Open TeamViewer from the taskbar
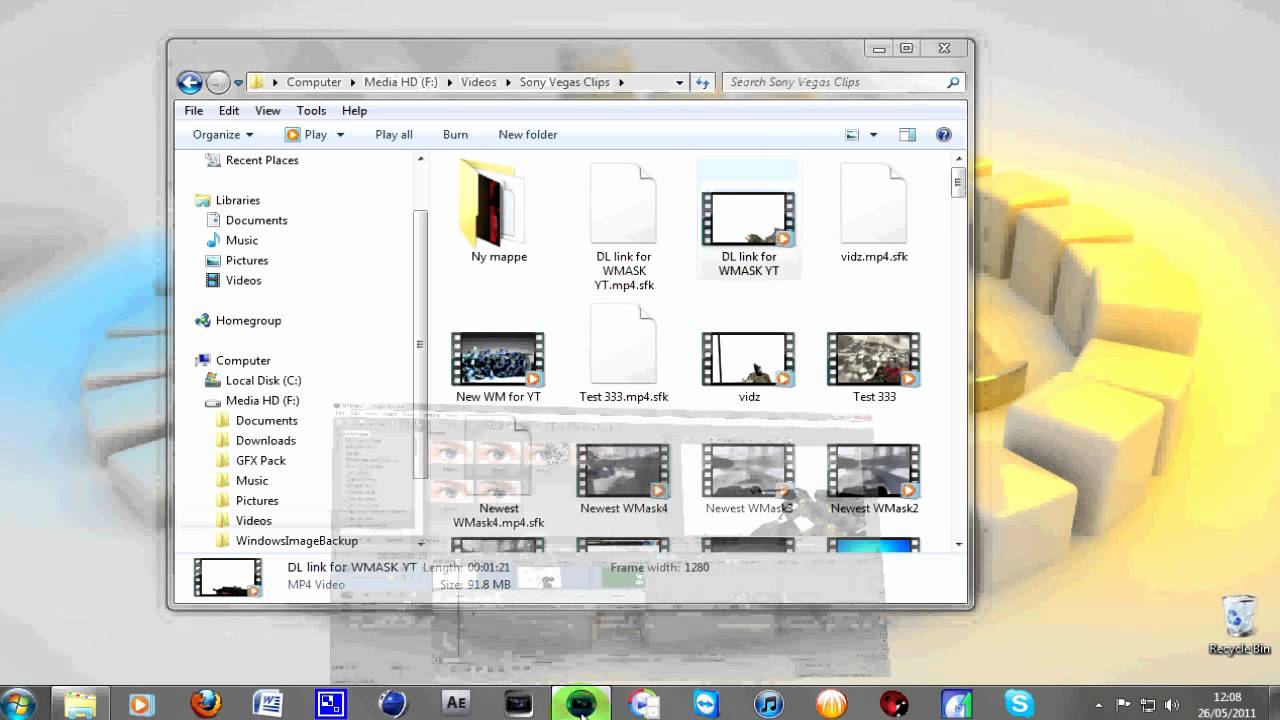This screenshot has width=1280, height=720. click(x=706, y=704)
